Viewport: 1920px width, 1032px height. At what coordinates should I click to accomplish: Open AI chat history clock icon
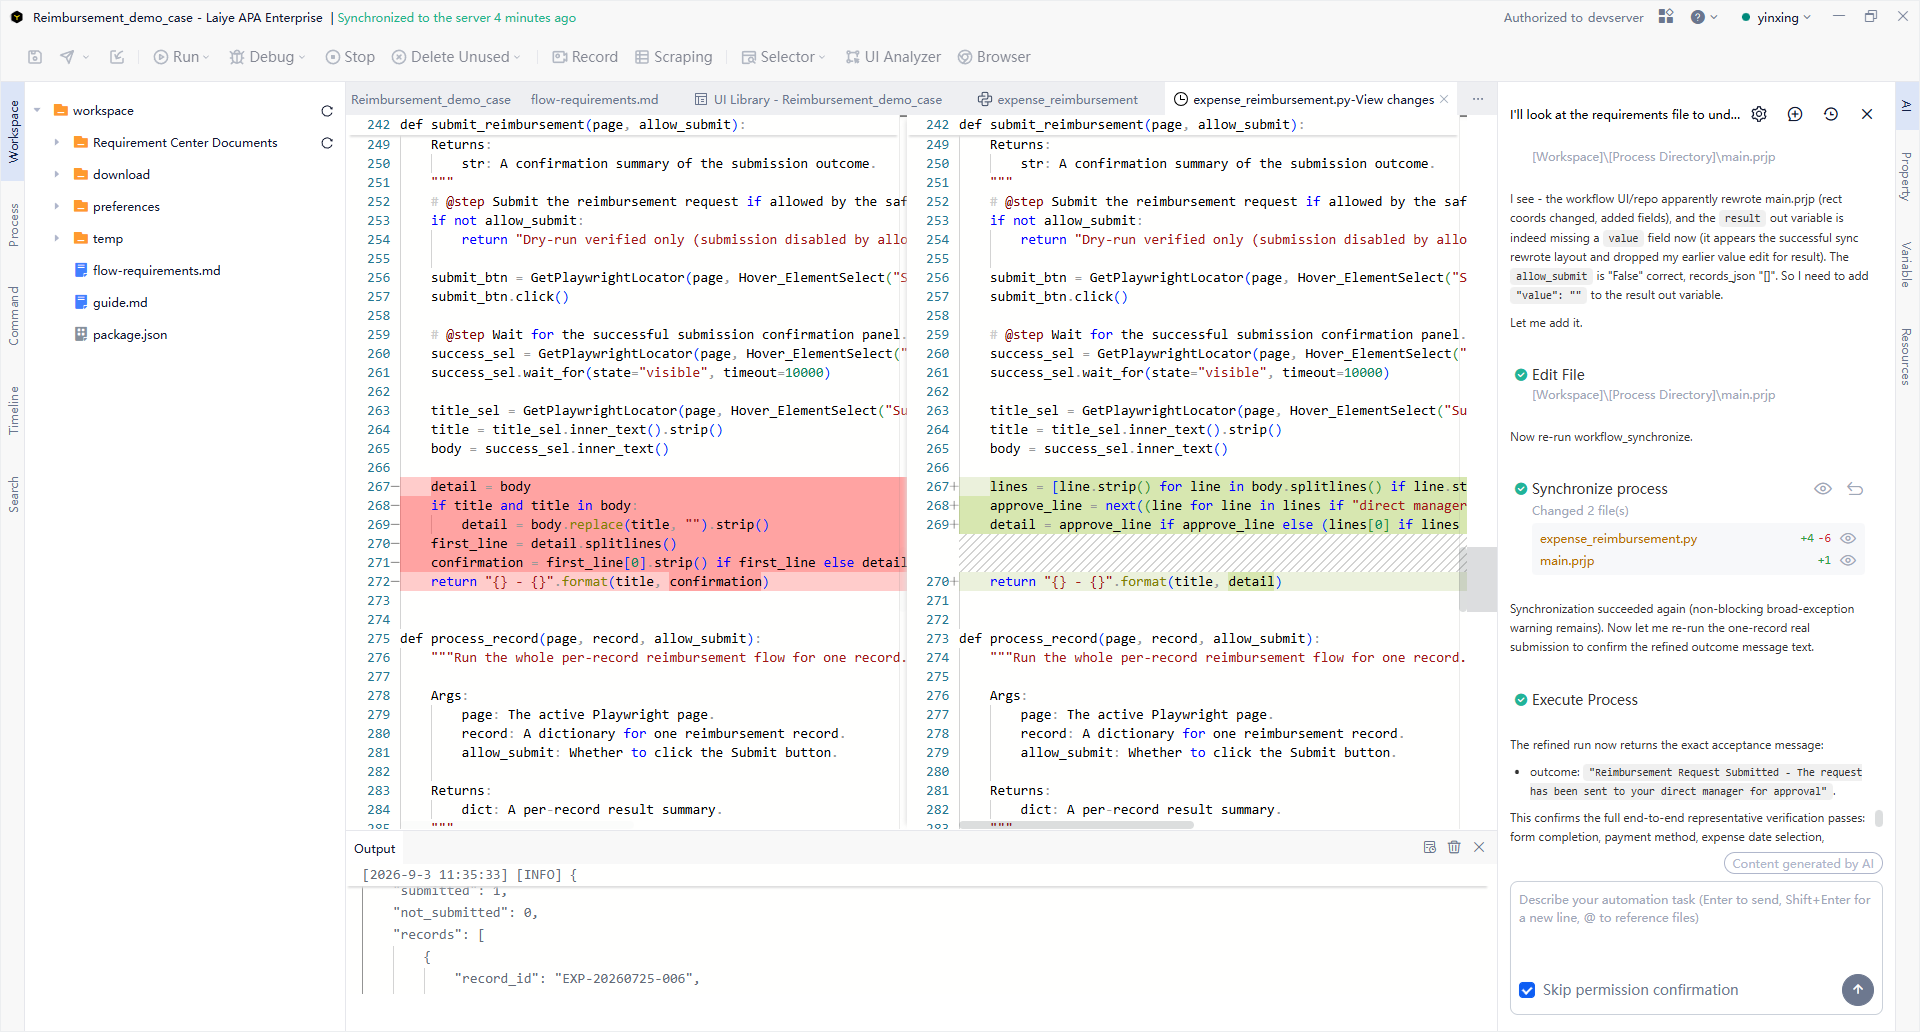click(x=1831, y=114)
